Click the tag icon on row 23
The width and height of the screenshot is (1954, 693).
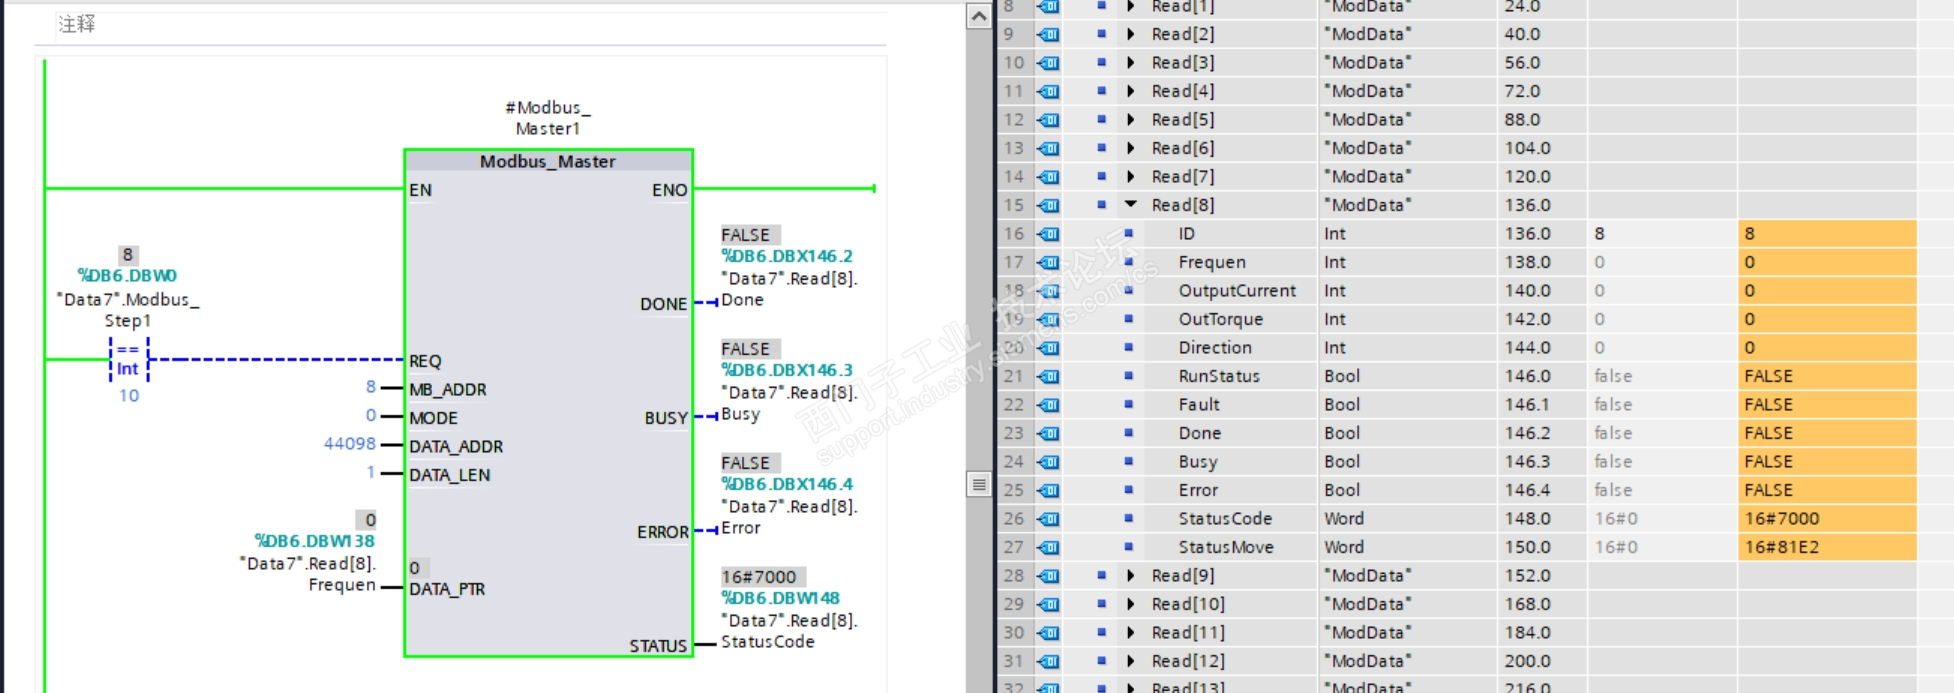tap(1048, 433)
